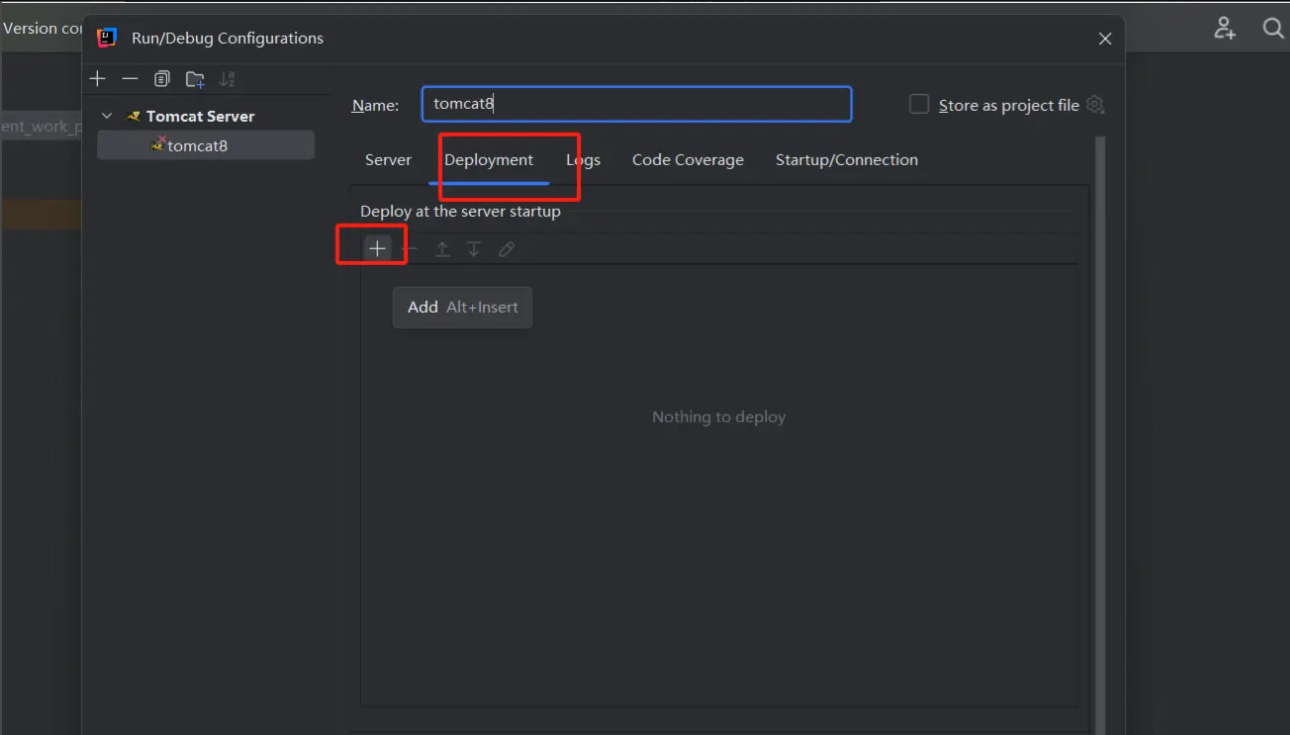1290x735 pixels.
Task: Click the dialog's vertical scrollbar
Action: tap(1101, 435)
